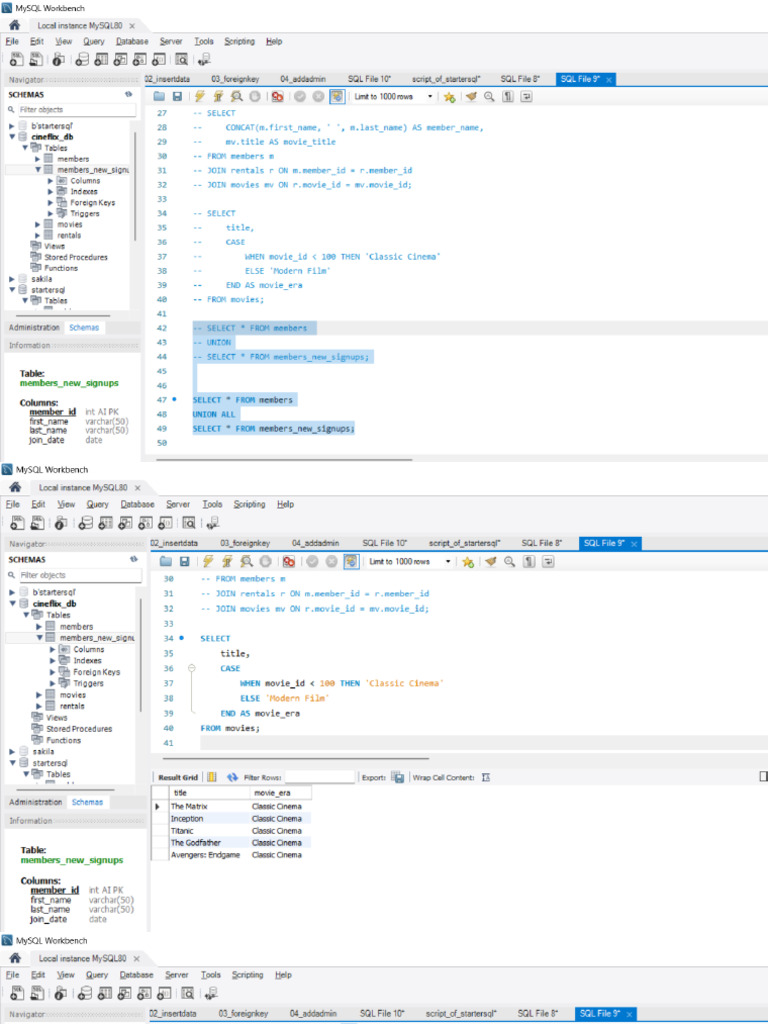
Task: Open Database menu in top window
Action: pos(132,41)
